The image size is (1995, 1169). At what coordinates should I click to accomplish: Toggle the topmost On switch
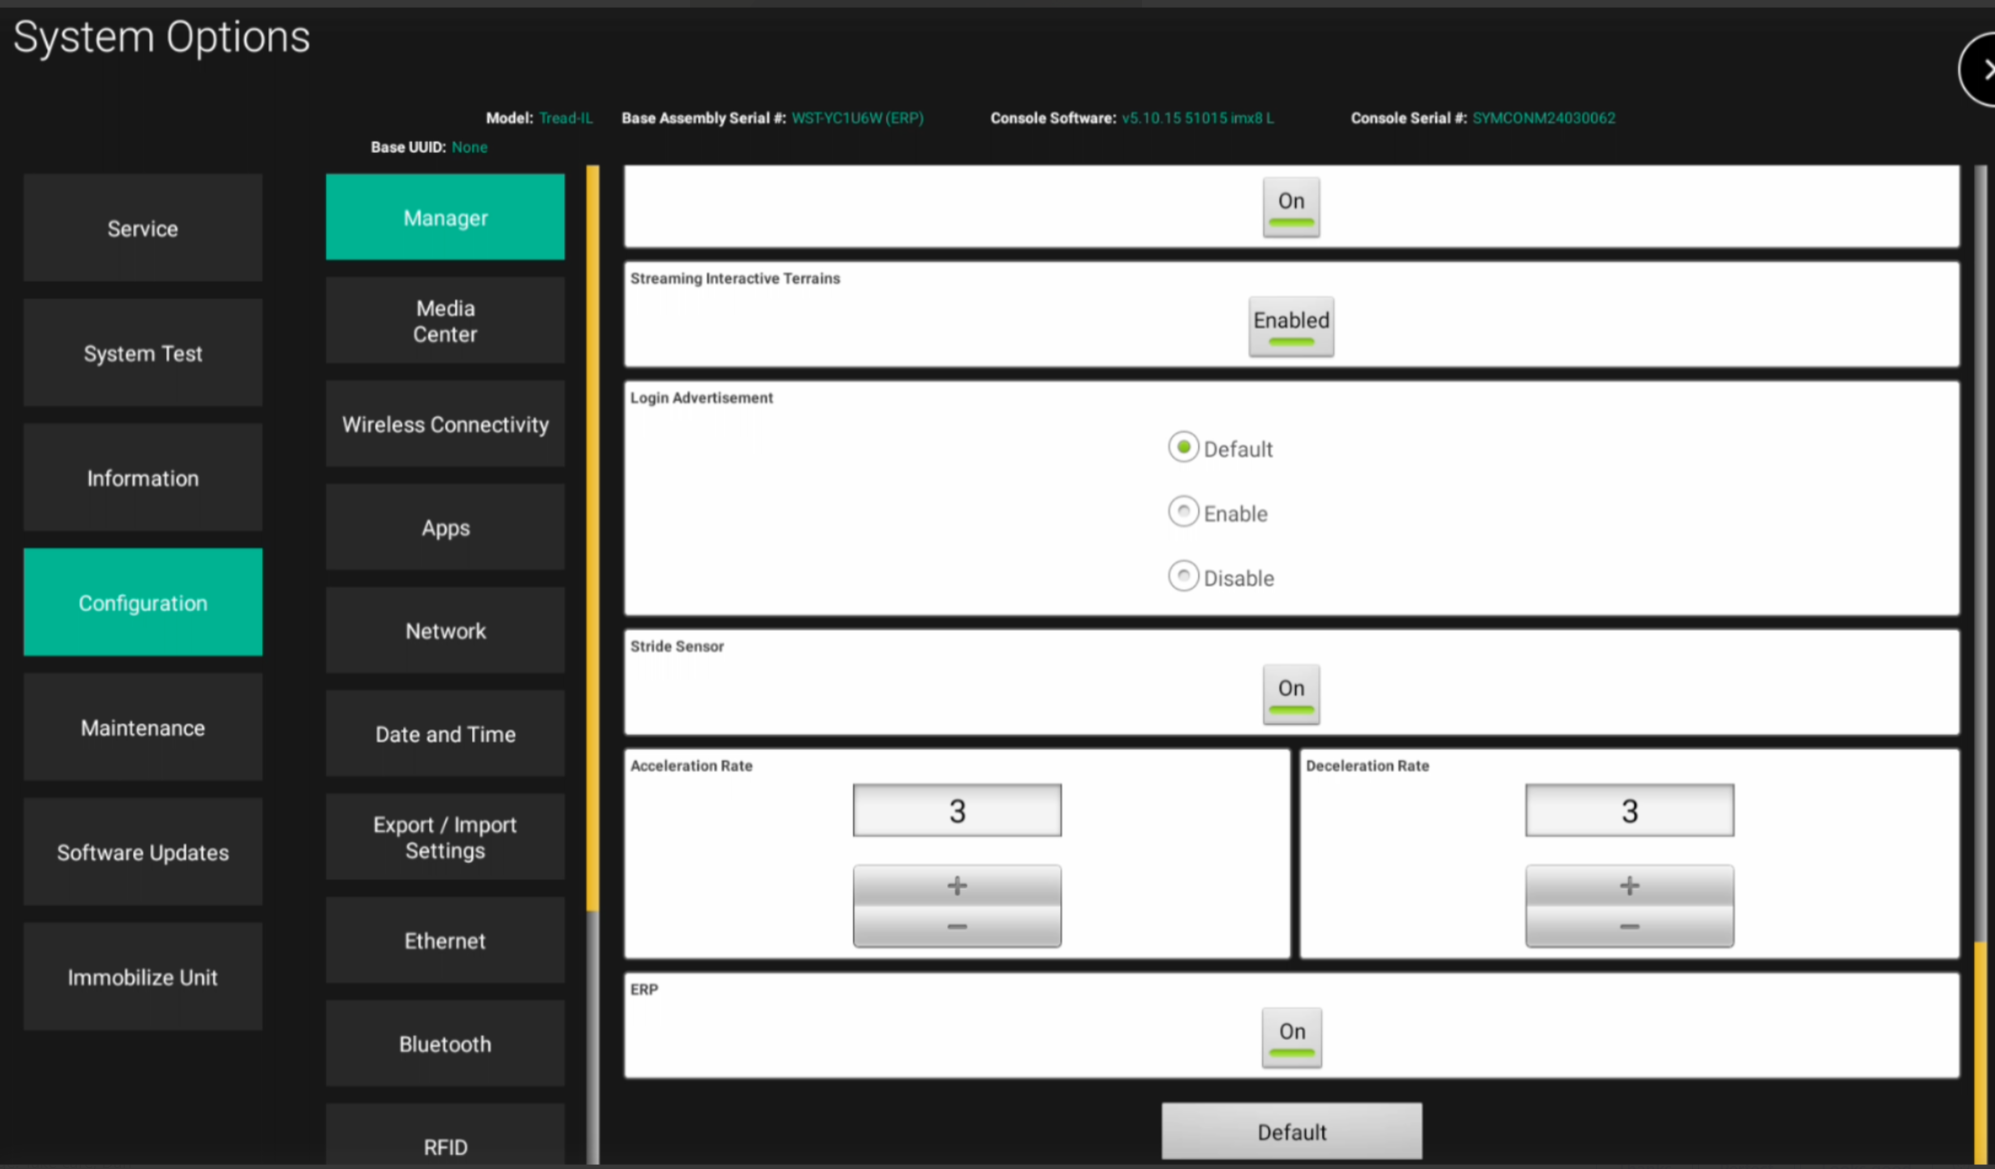click(x=1290, y=207)
